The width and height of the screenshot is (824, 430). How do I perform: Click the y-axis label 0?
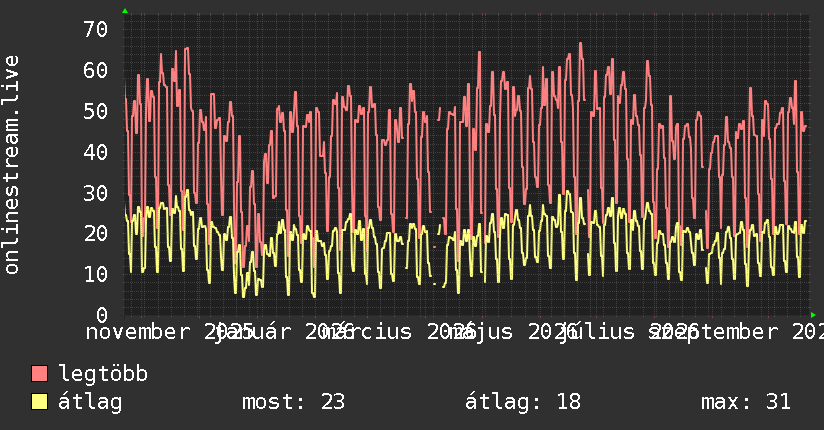(x=102, y=315)
